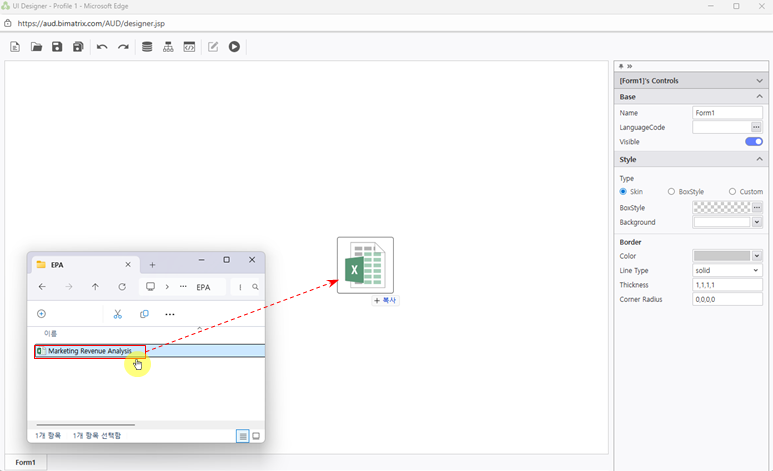Switch to the Form1 tab
This screenshot has height=471, width=773.
click(25, 462)
